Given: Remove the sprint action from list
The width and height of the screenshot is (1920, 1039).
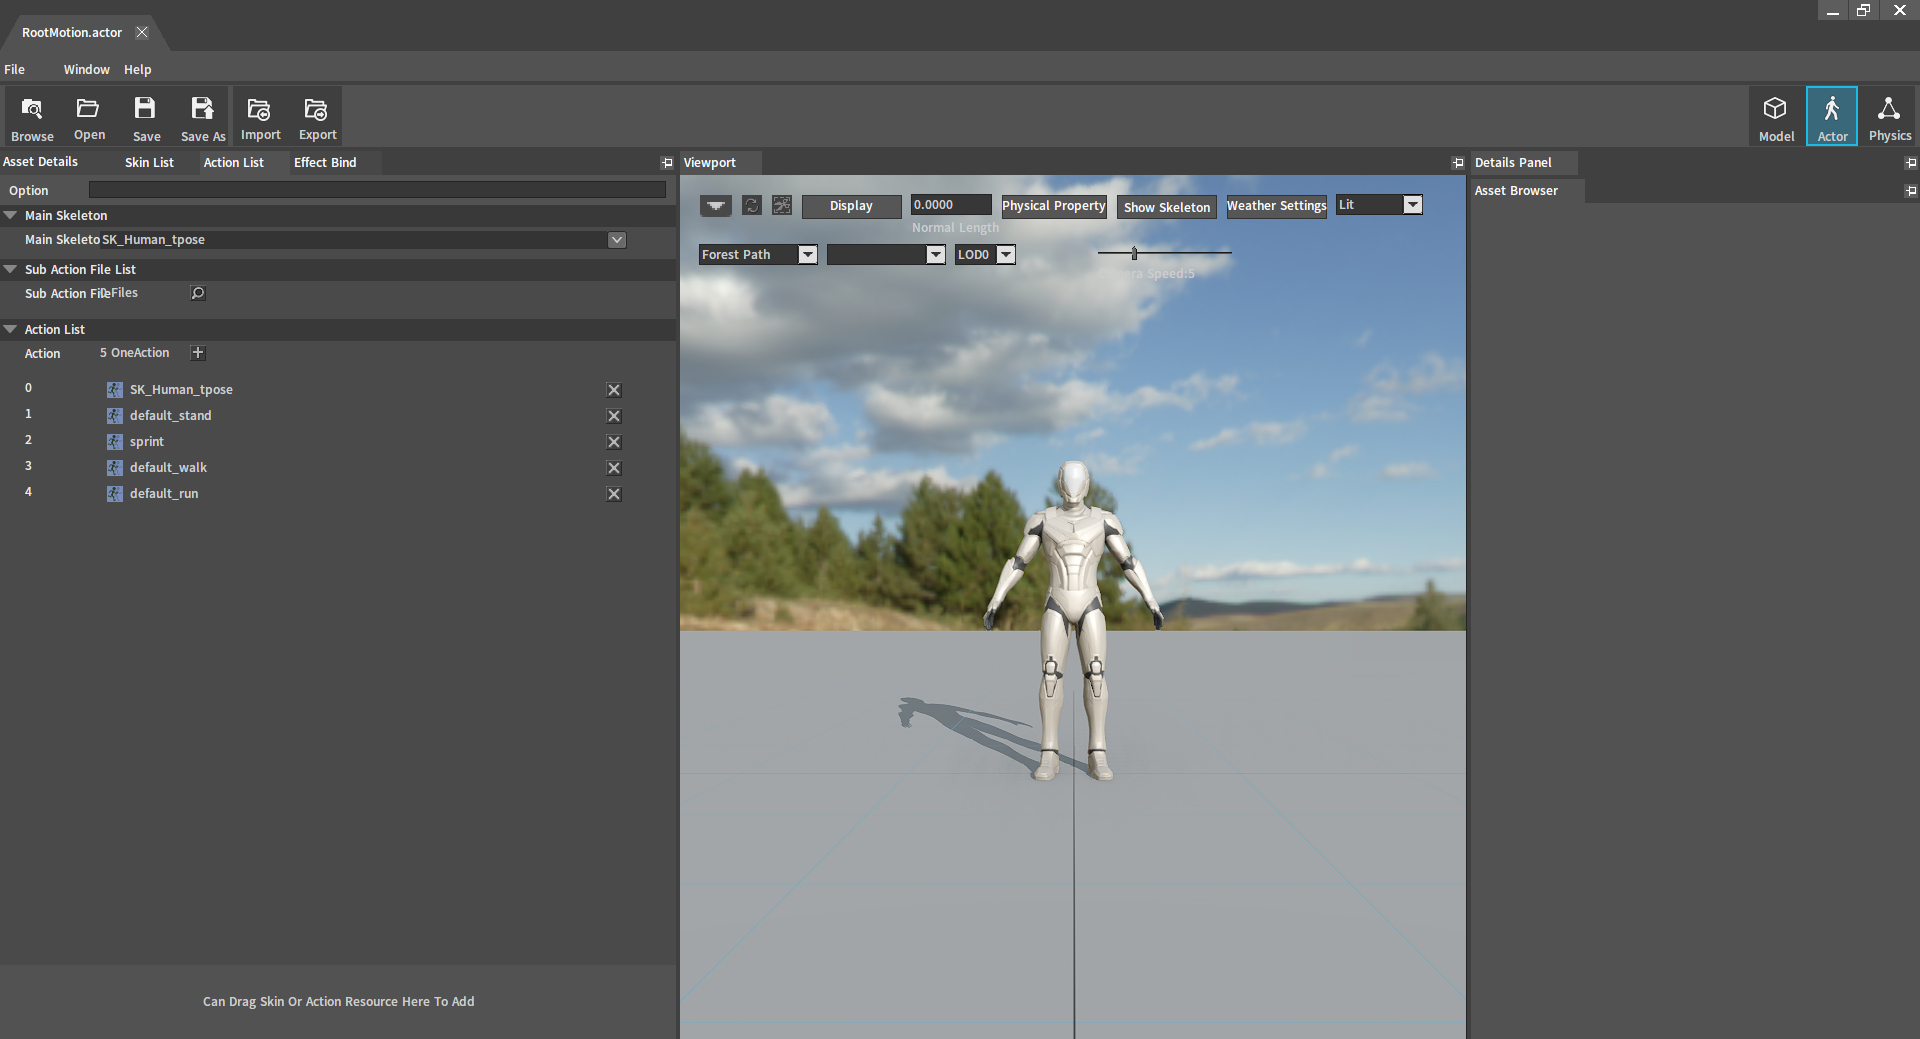Looking at the screenshot, I should click(x=614, y=442).
